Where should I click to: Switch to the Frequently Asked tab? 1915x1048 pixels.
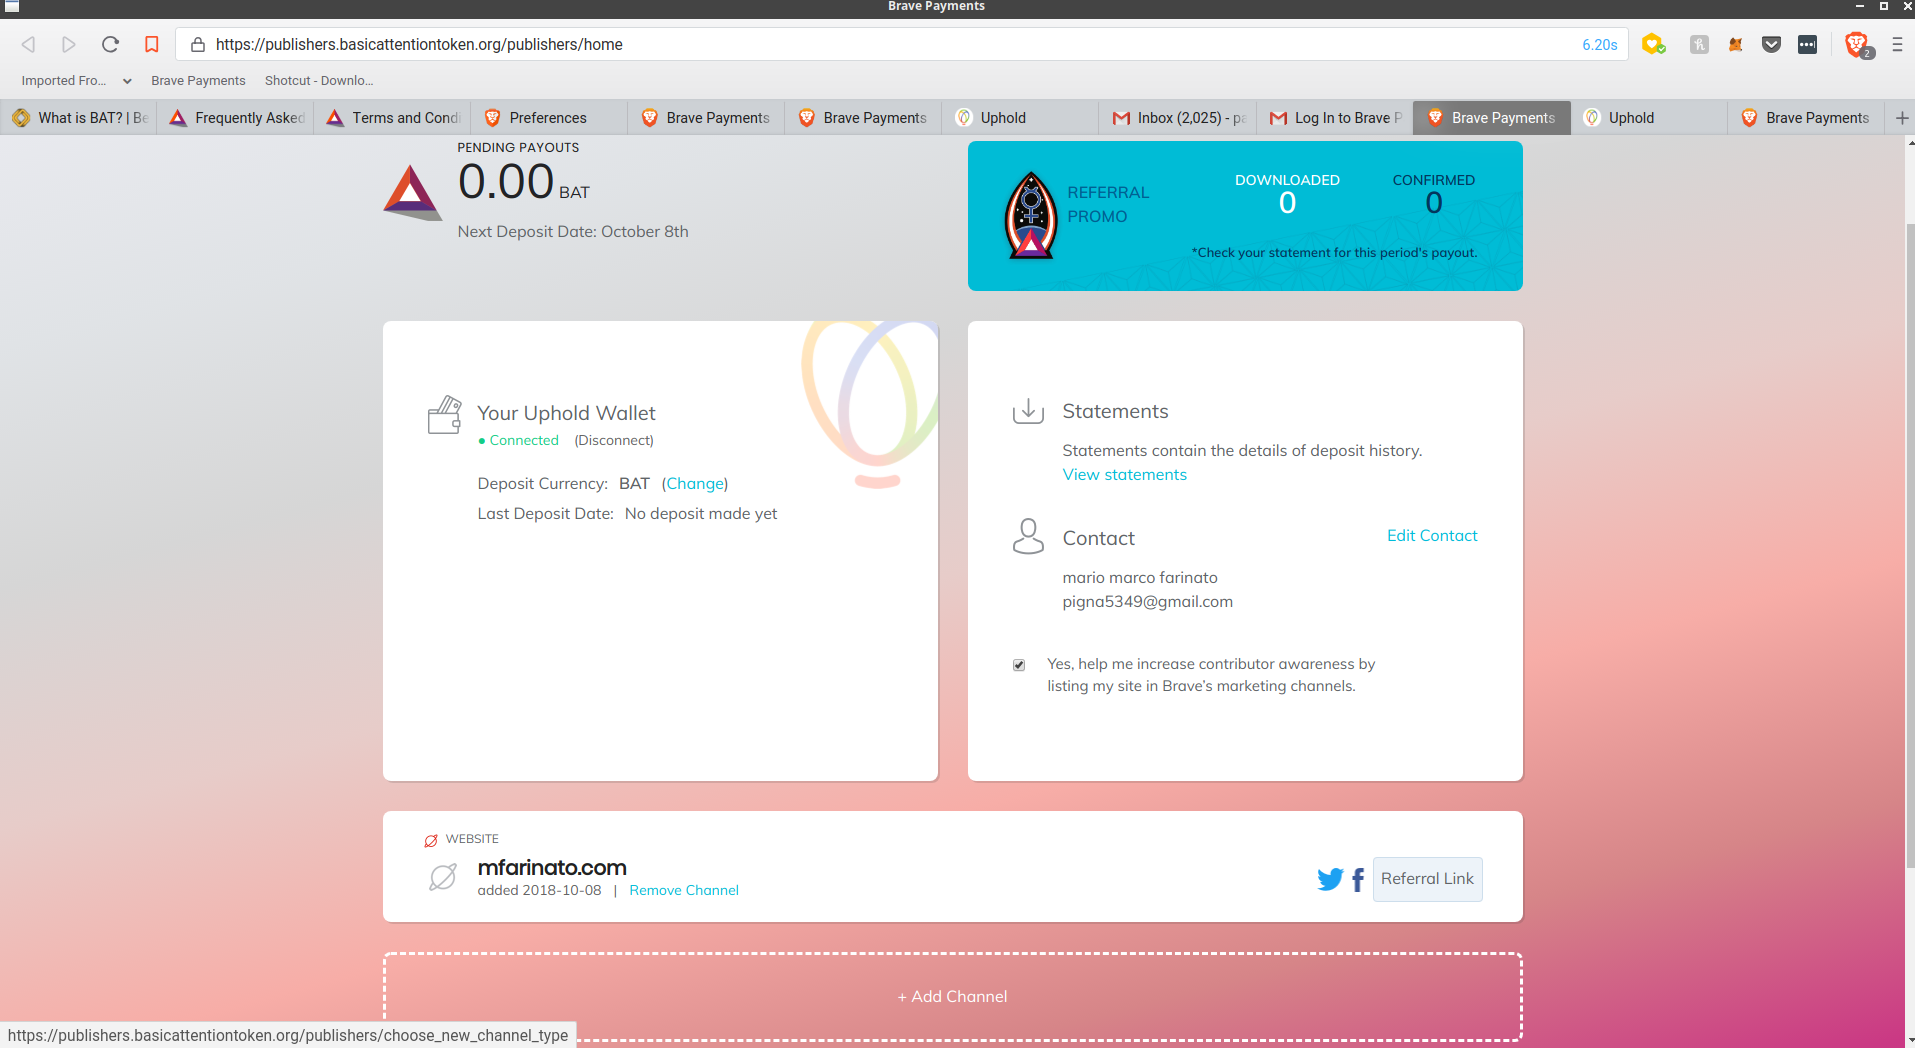[x=237, y=118]
